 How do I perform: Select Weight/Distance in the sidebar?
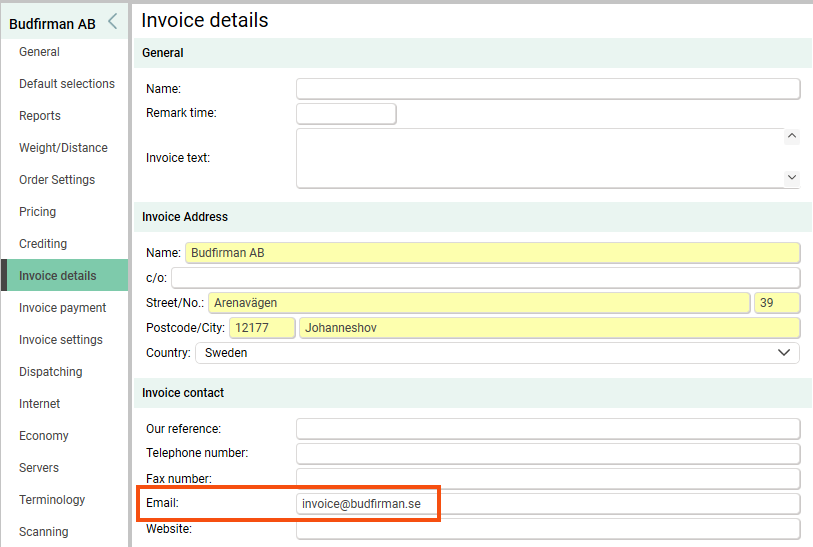63,148
